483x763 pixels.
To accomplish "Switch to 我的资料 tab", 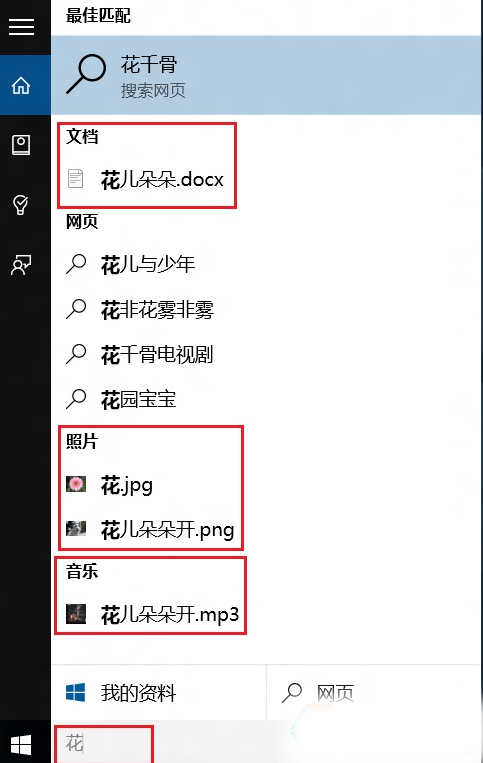I will (159, 692).
